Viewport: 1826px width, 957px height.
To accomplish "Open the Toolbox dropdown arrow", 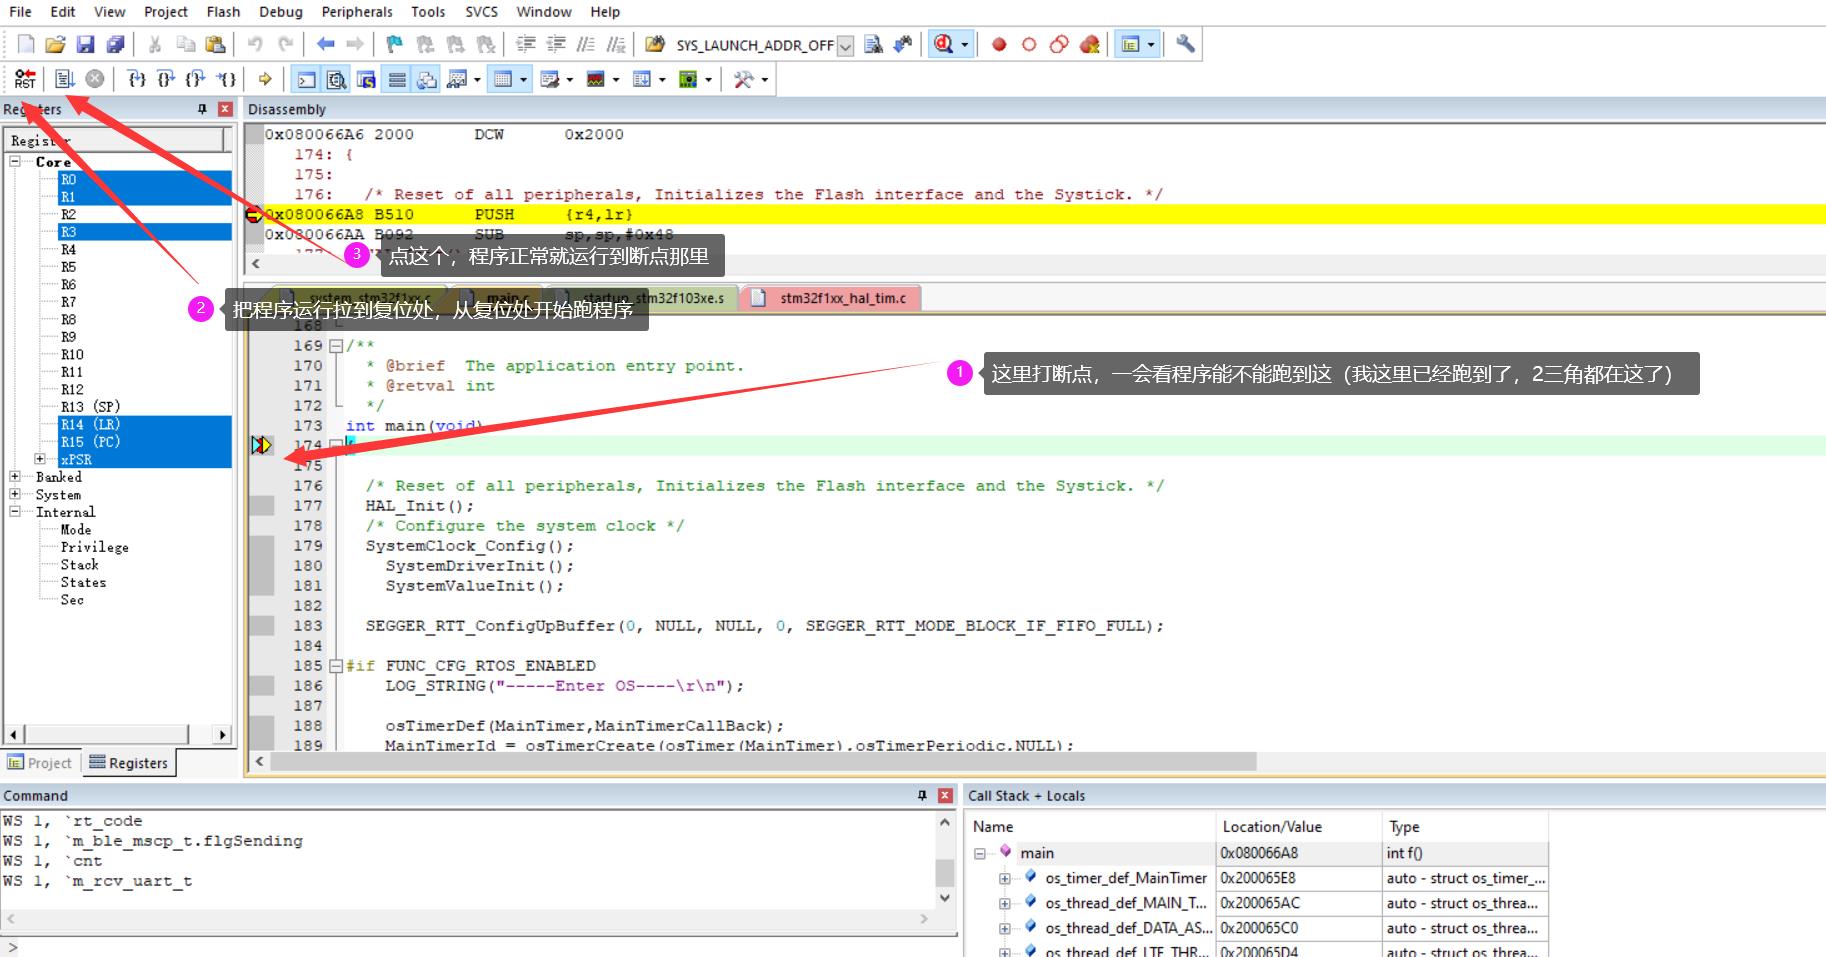I will [x=765, y=79].
